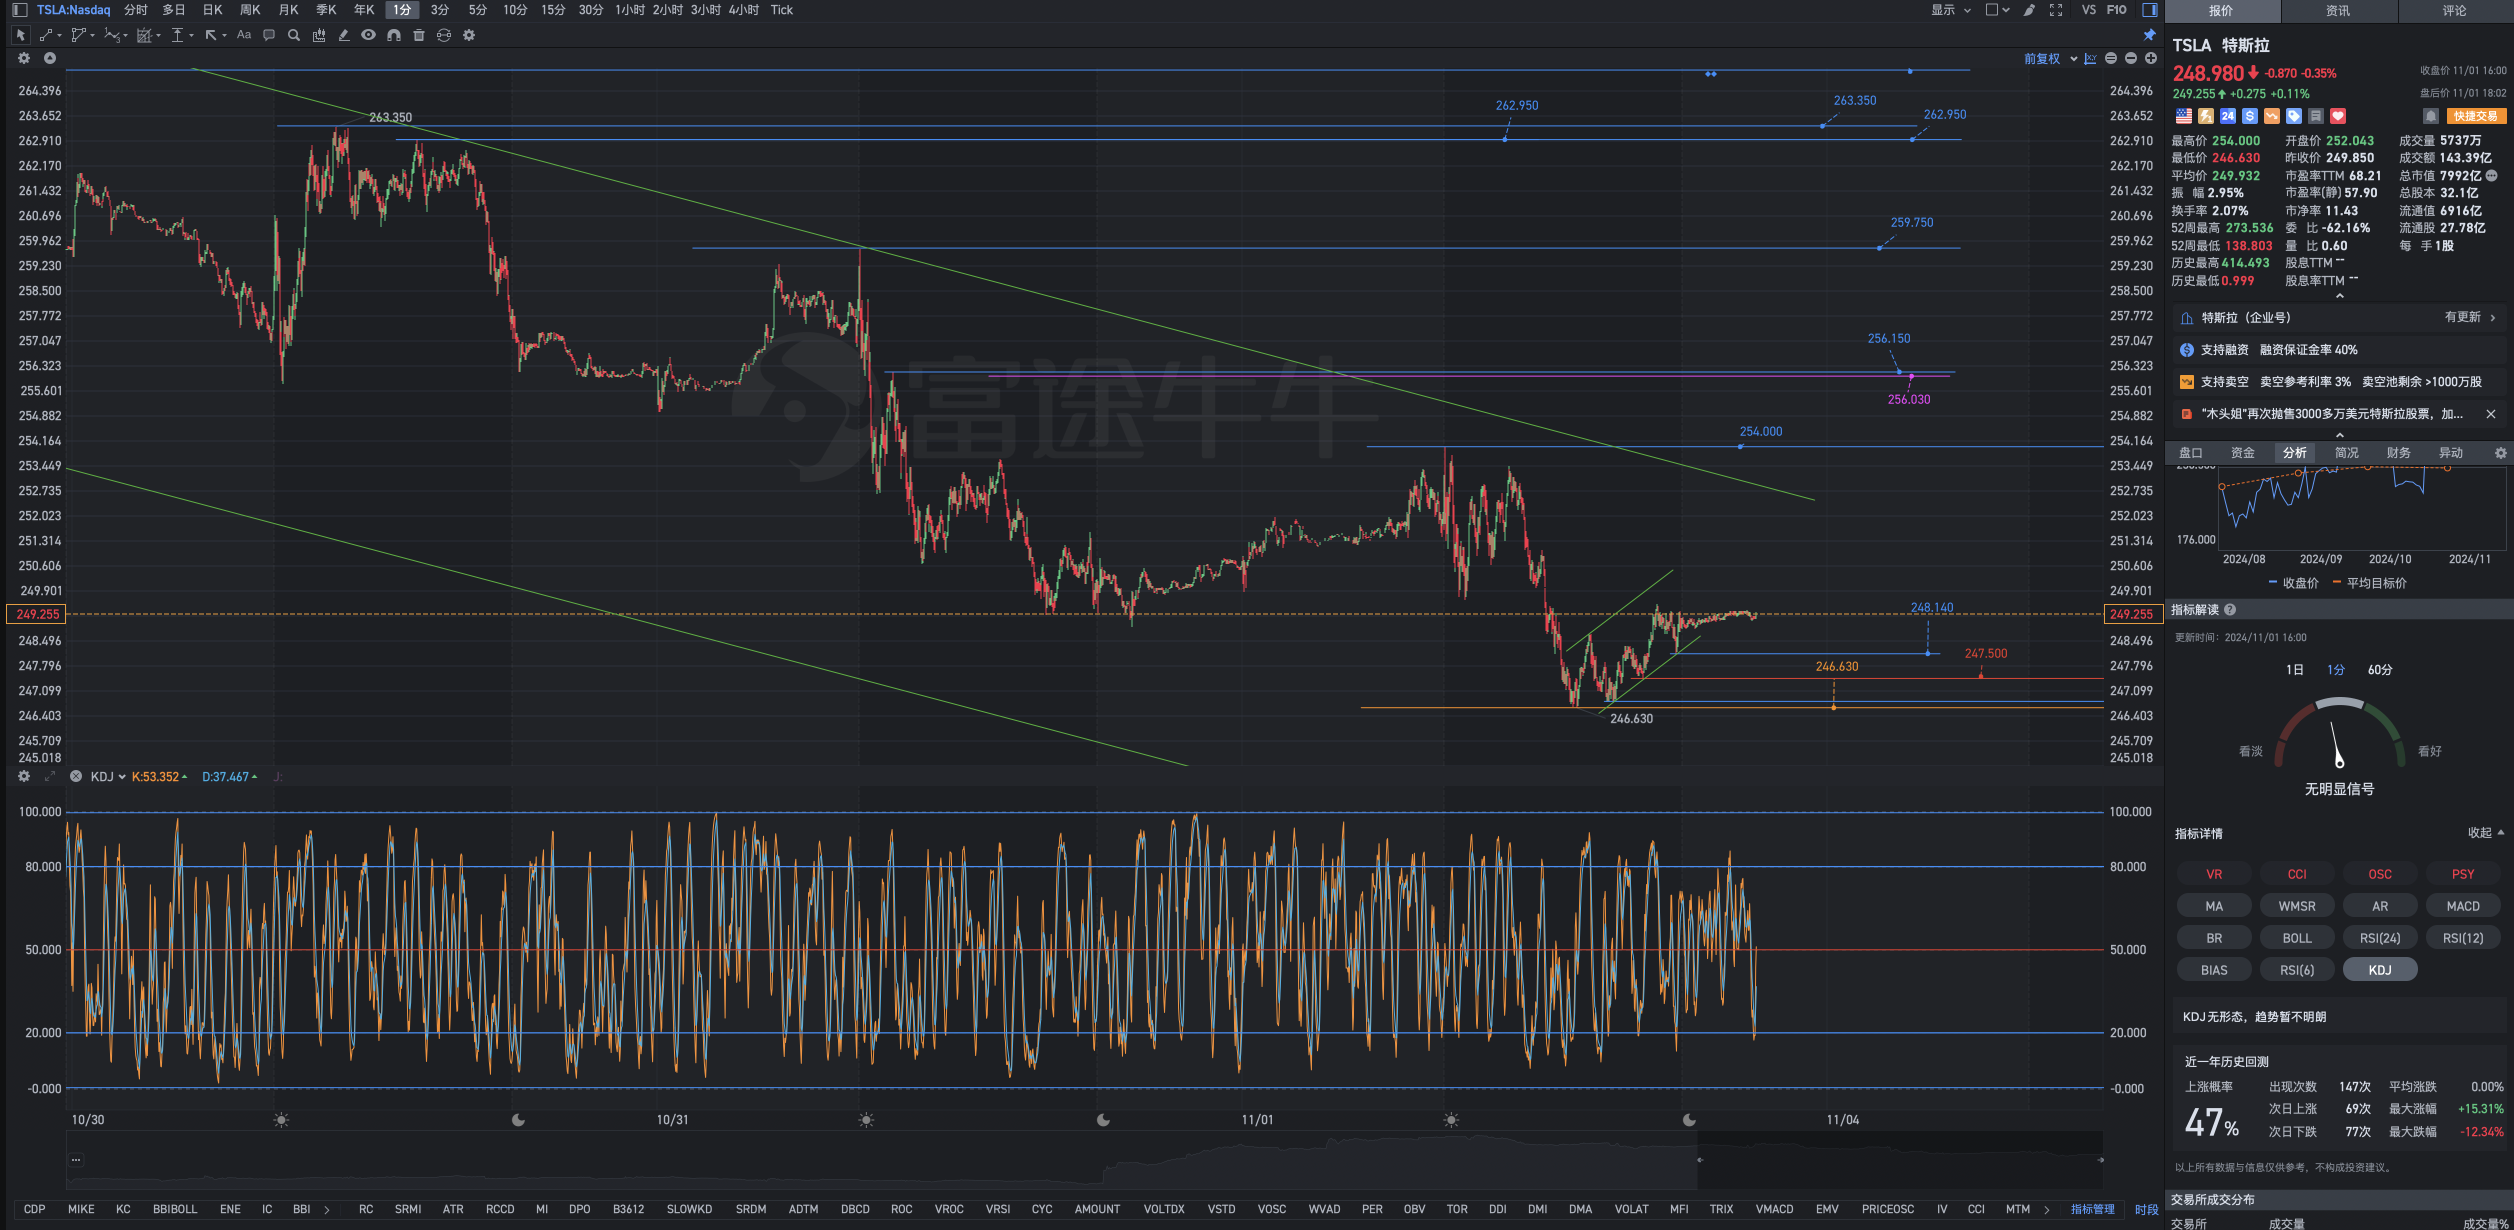The height and width of the screenshot is (1230, 2514).
Task: Open the 显示 display dropdown
Action: [x=1951, y=10]
